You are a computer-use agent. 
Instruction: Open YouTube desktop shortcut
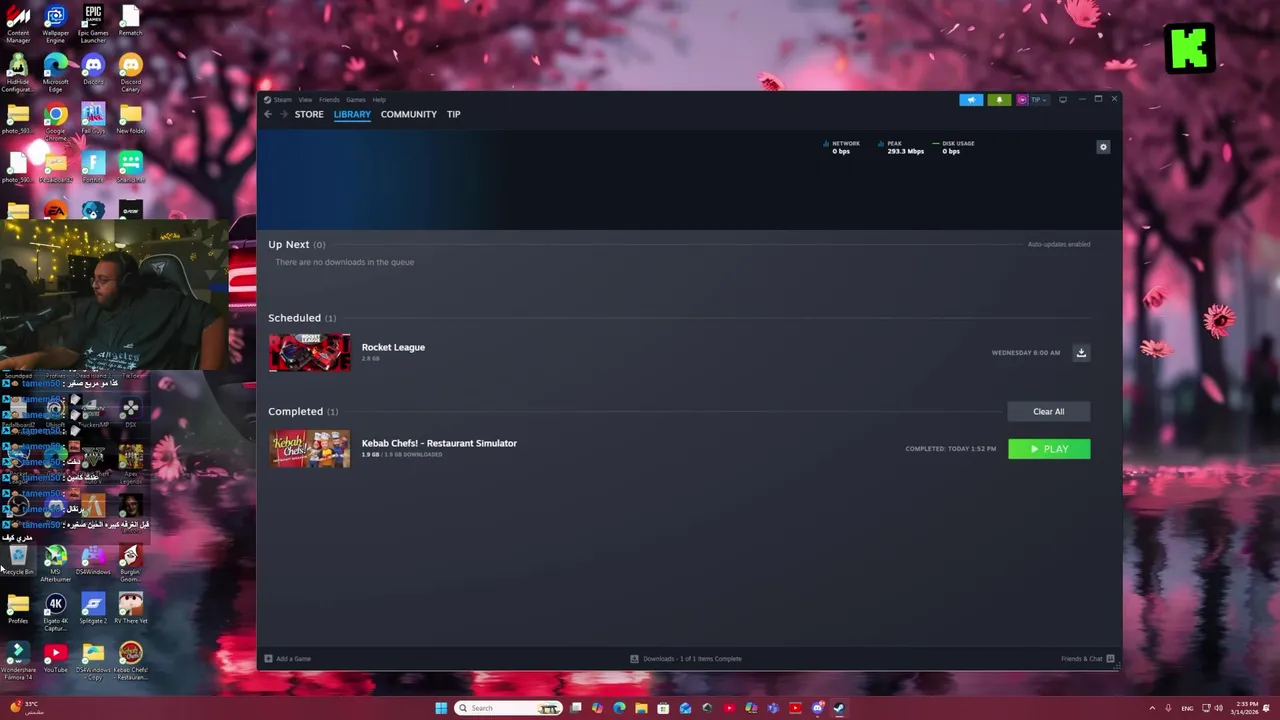[55, 658]
